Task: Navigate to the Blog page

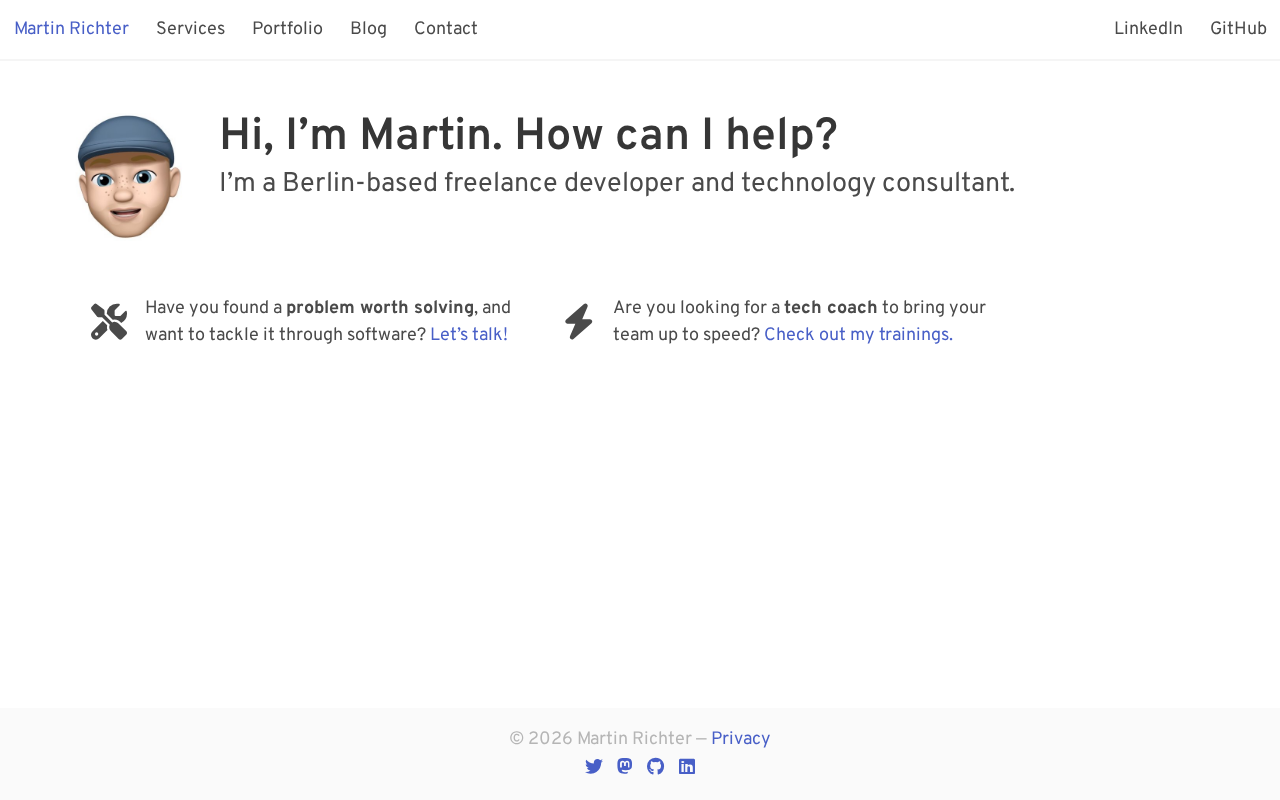Action: pyautogui.click(x=368, y=29)
